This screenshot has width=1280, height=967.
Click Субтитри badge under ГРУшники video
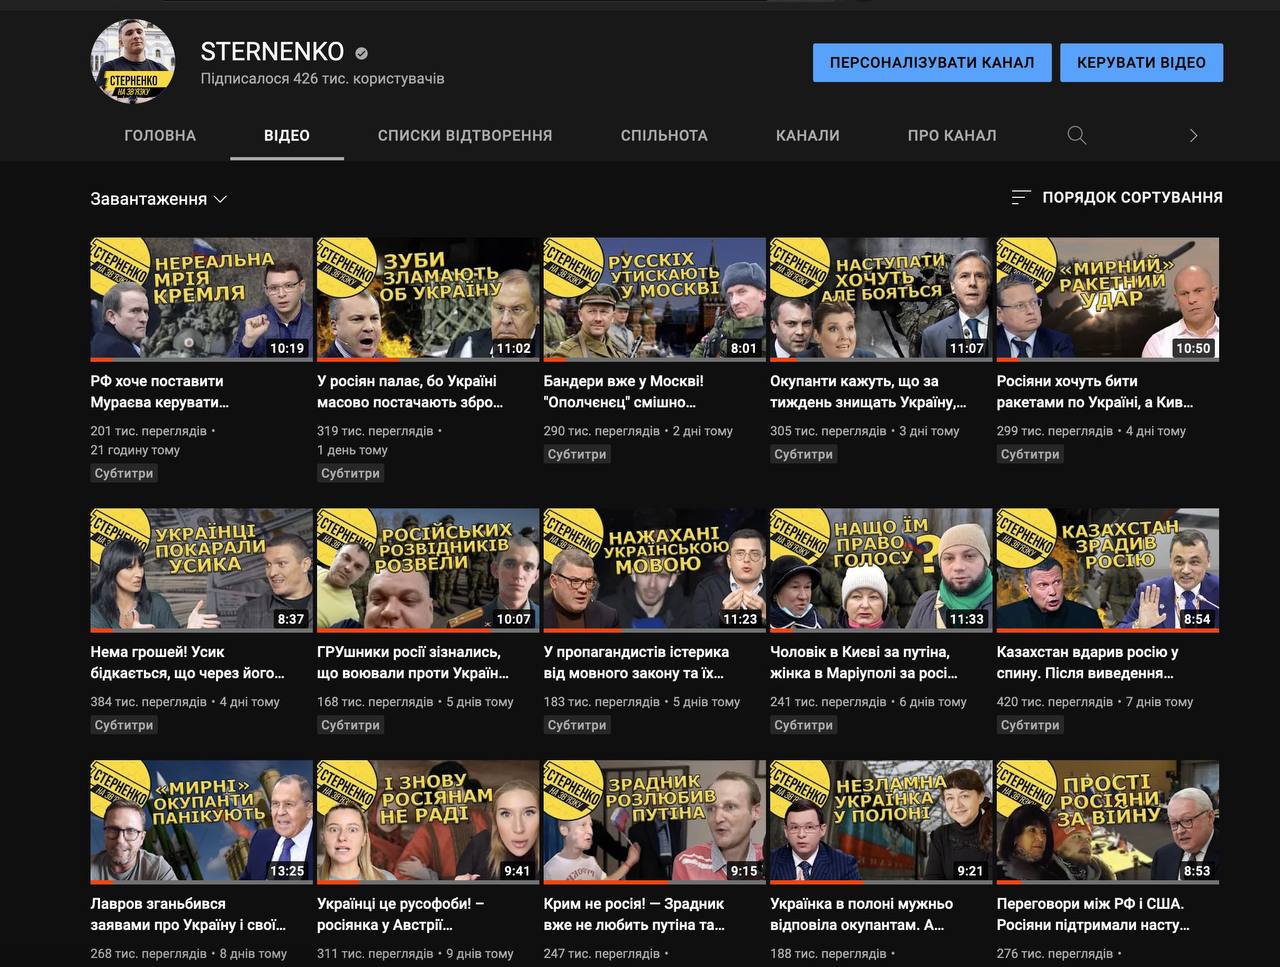click(350, 725)
